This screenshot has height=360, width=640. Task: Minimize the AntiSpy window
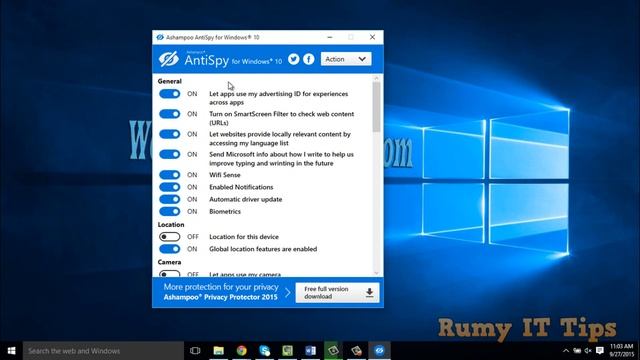(x=330, y=37)
